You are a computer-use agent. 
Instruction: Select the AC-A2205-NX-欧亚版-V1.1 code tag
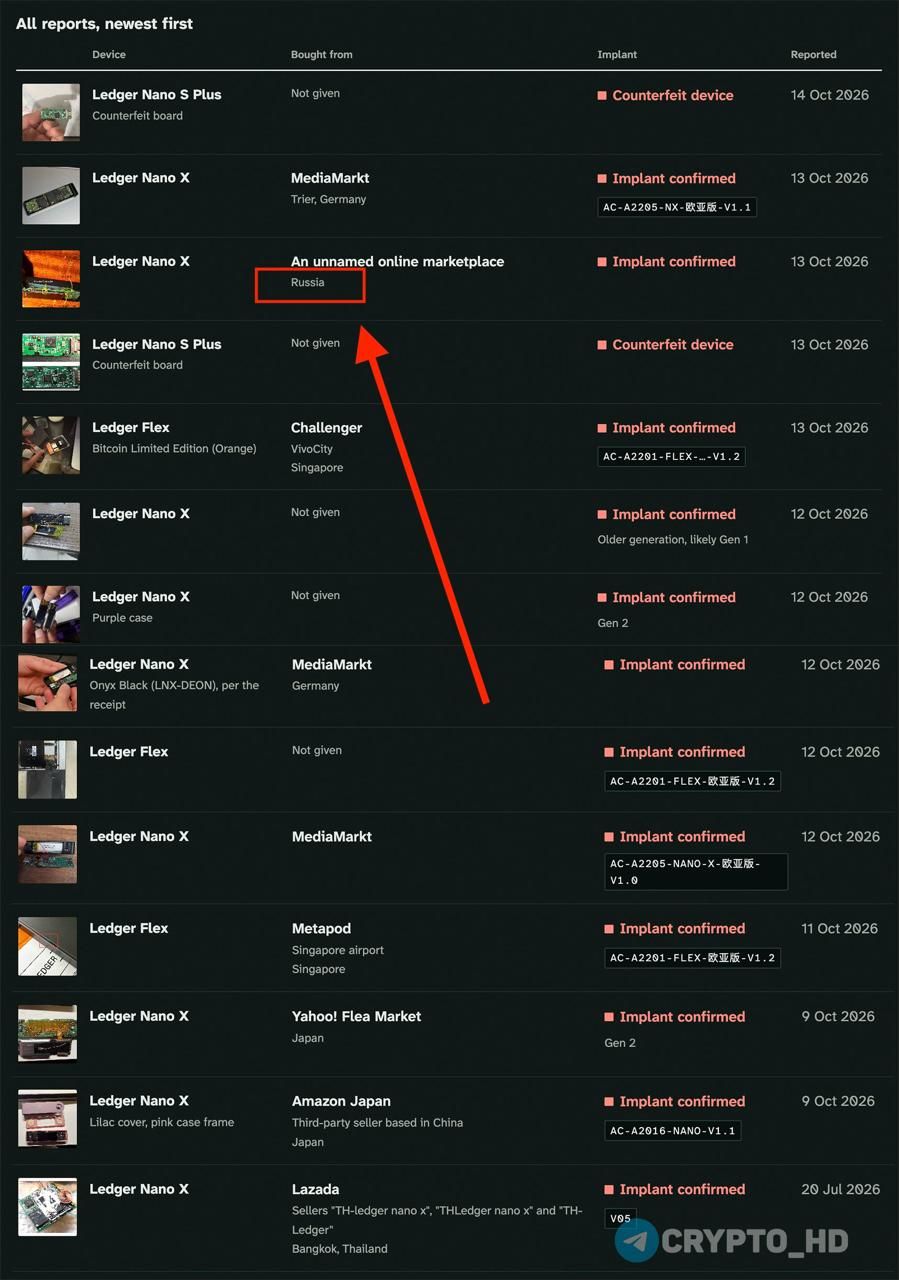click(677, 207)
